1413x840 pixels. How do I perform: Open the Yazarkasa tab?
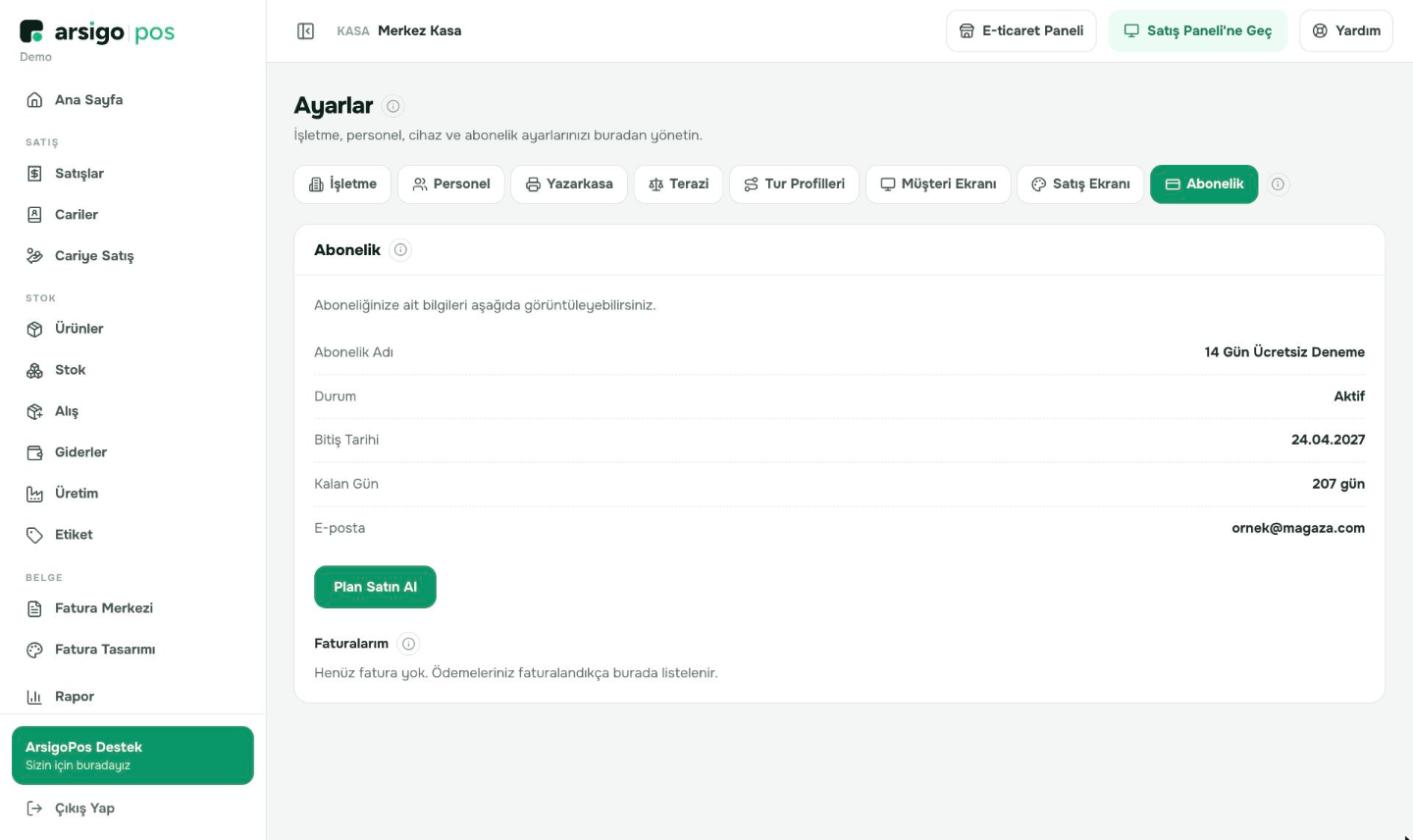[569, 184]
